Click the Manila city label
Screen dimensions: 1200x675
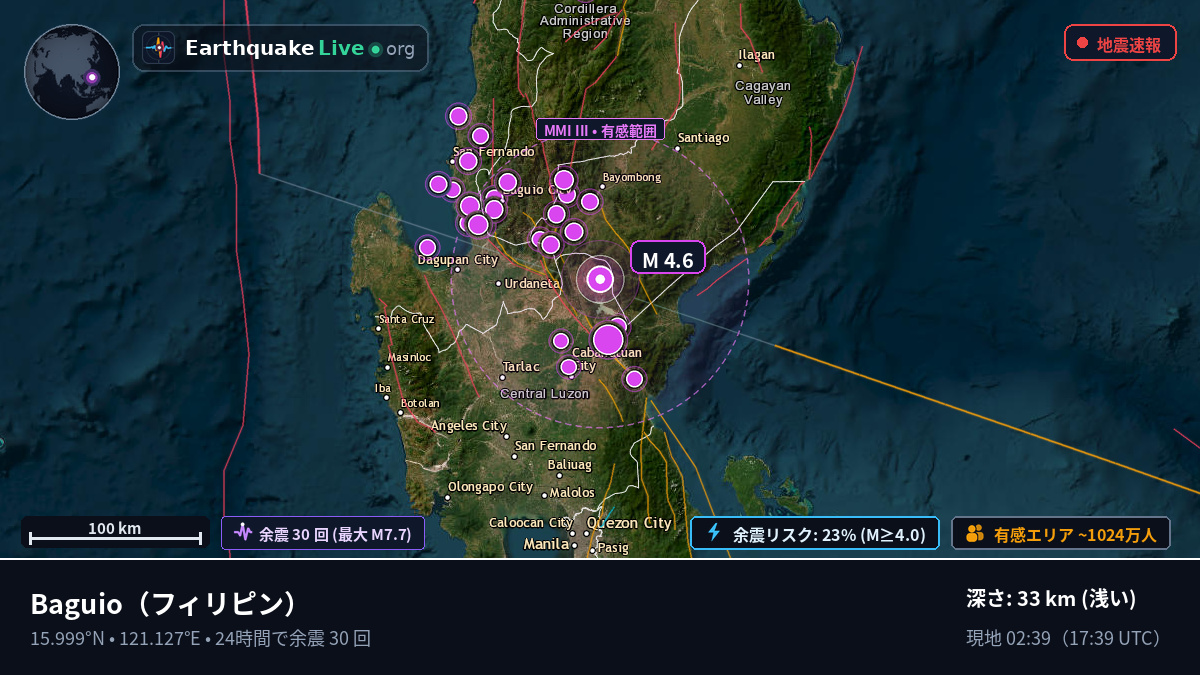[546, 545]
